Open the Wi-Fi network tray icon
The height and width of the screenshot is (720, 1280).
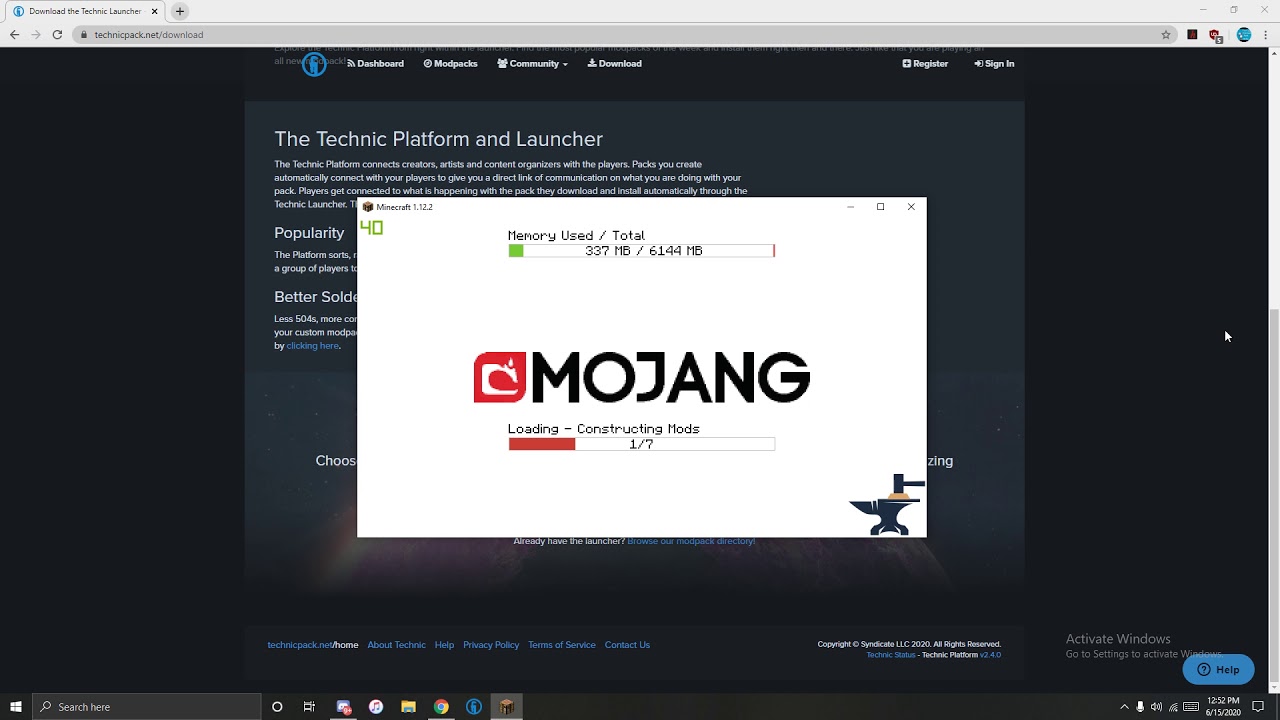(1173, 707)
